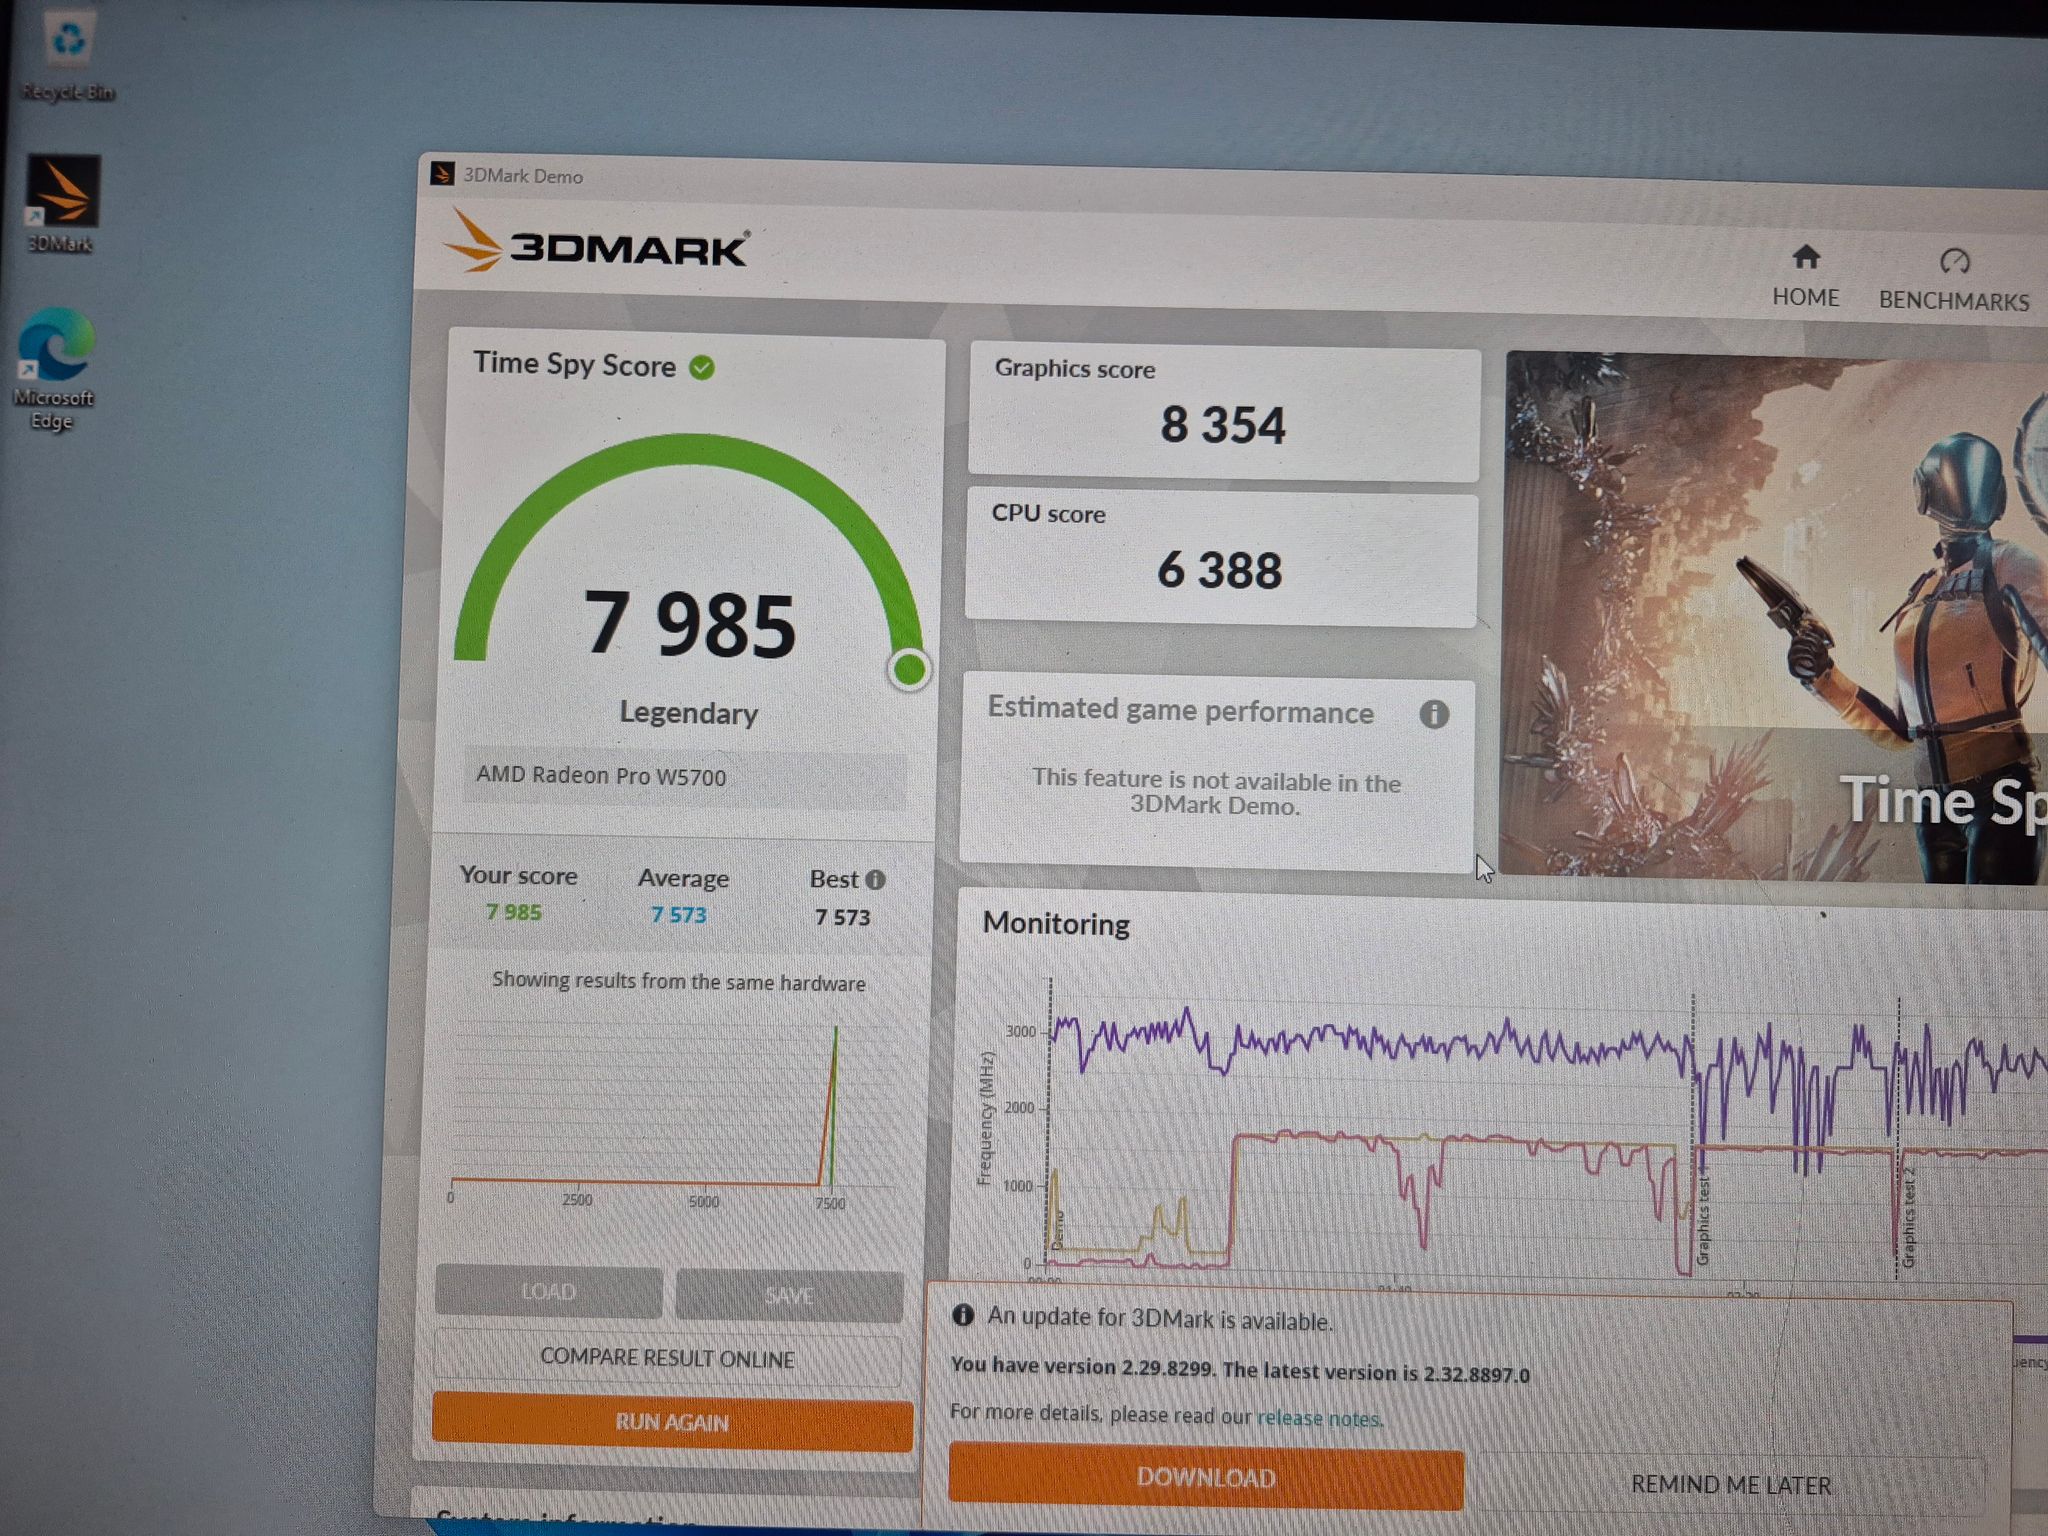Image resolution: width=2048 pixels, height=1536 pixels.
Task: Click the info icon next to Estimated game performance
Action: (1434, 714)
